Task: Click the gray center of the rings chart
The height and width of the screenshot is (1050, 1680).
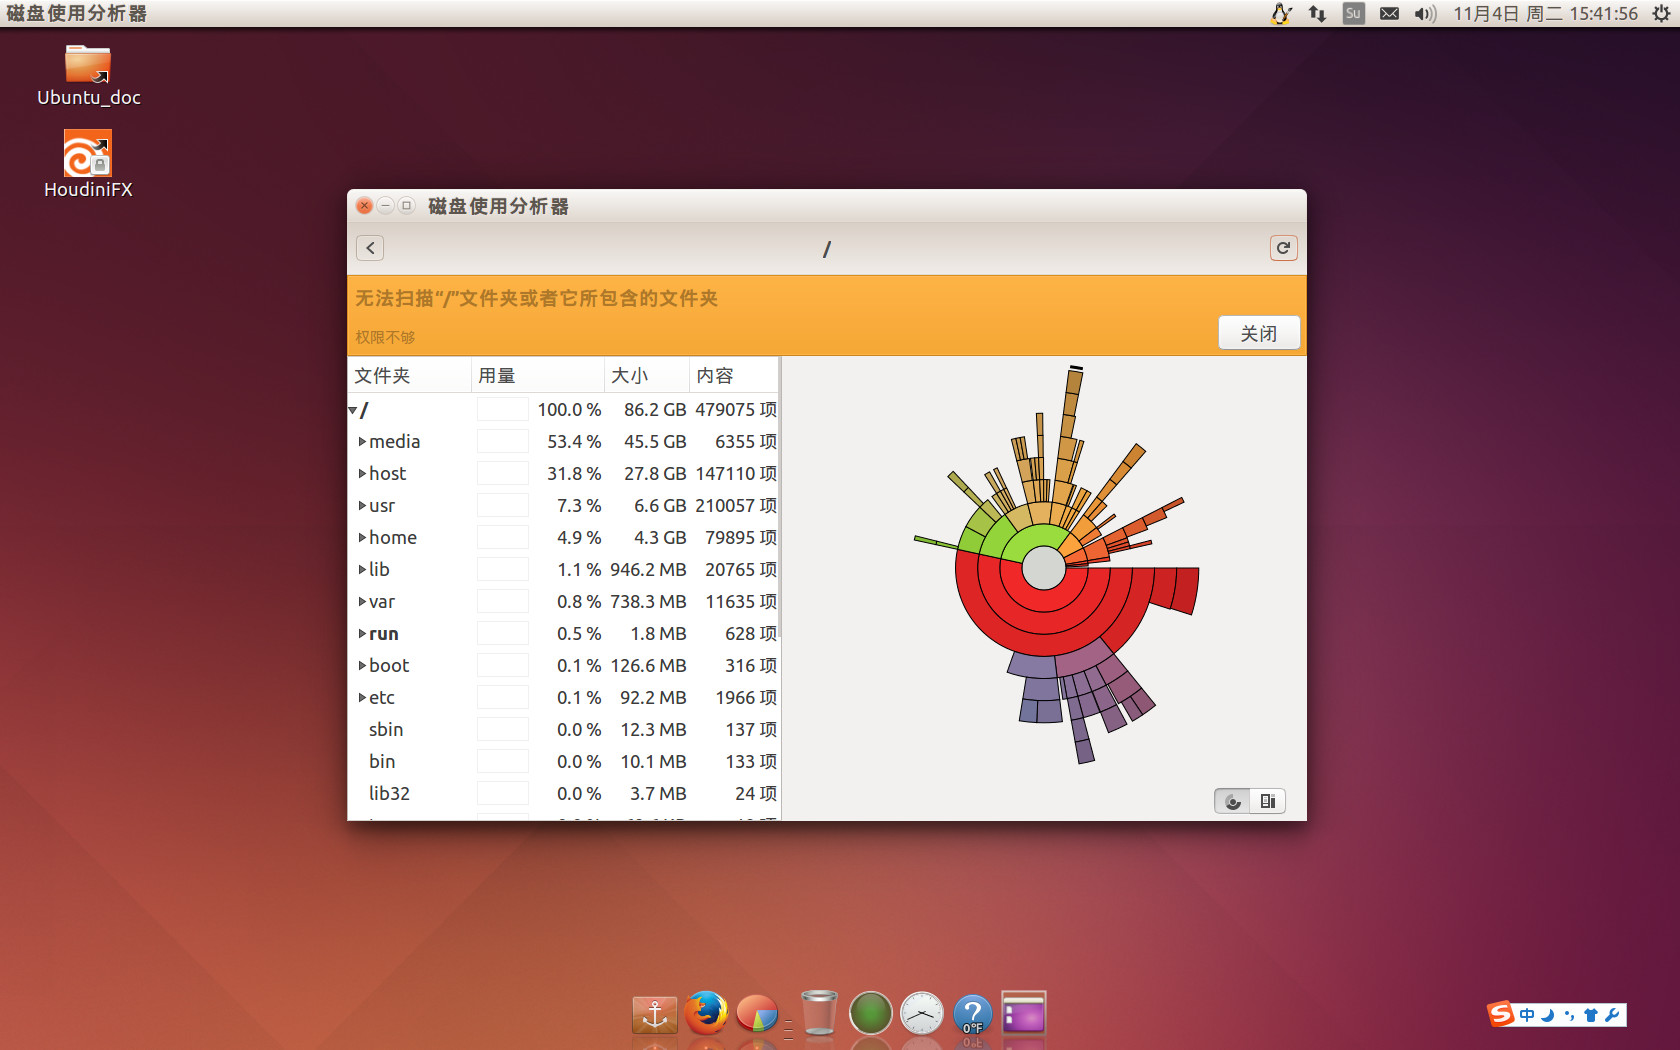Action: pos(1044,569)
